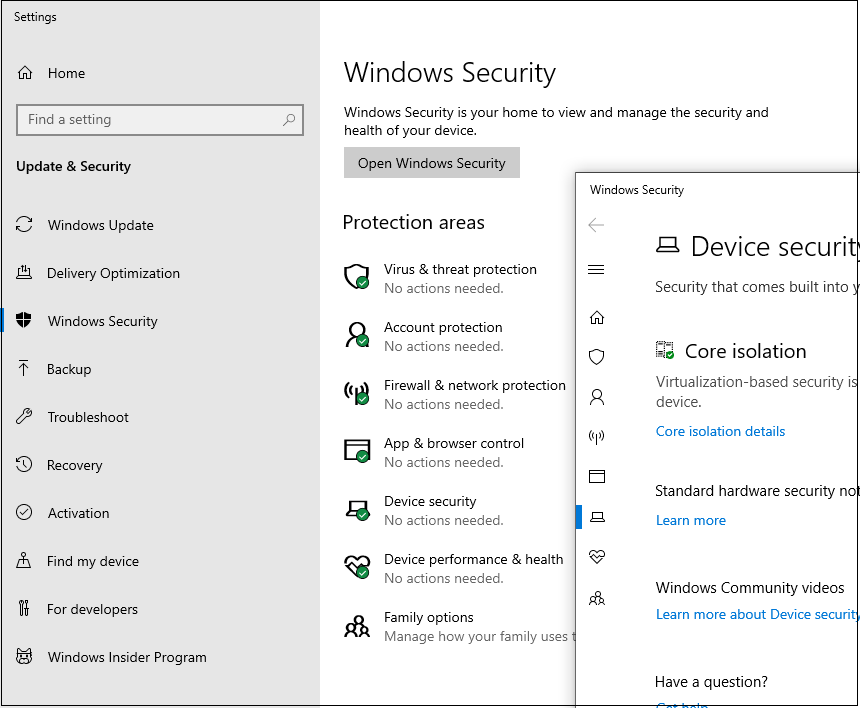The image size is (860, 708).
Task: Open the shield Virus protection sidebar icon
Action: coord(597,357)
